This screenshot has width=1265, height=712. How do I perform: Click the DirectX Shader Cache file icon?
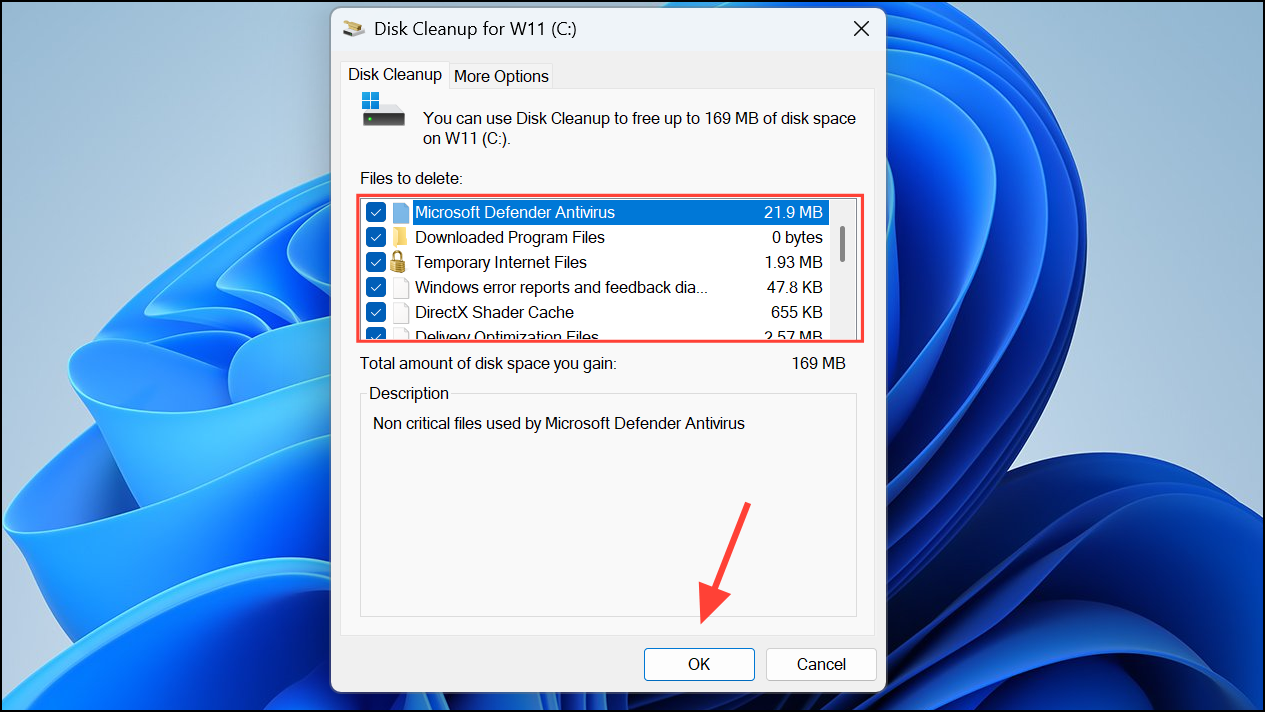[401, 312]
